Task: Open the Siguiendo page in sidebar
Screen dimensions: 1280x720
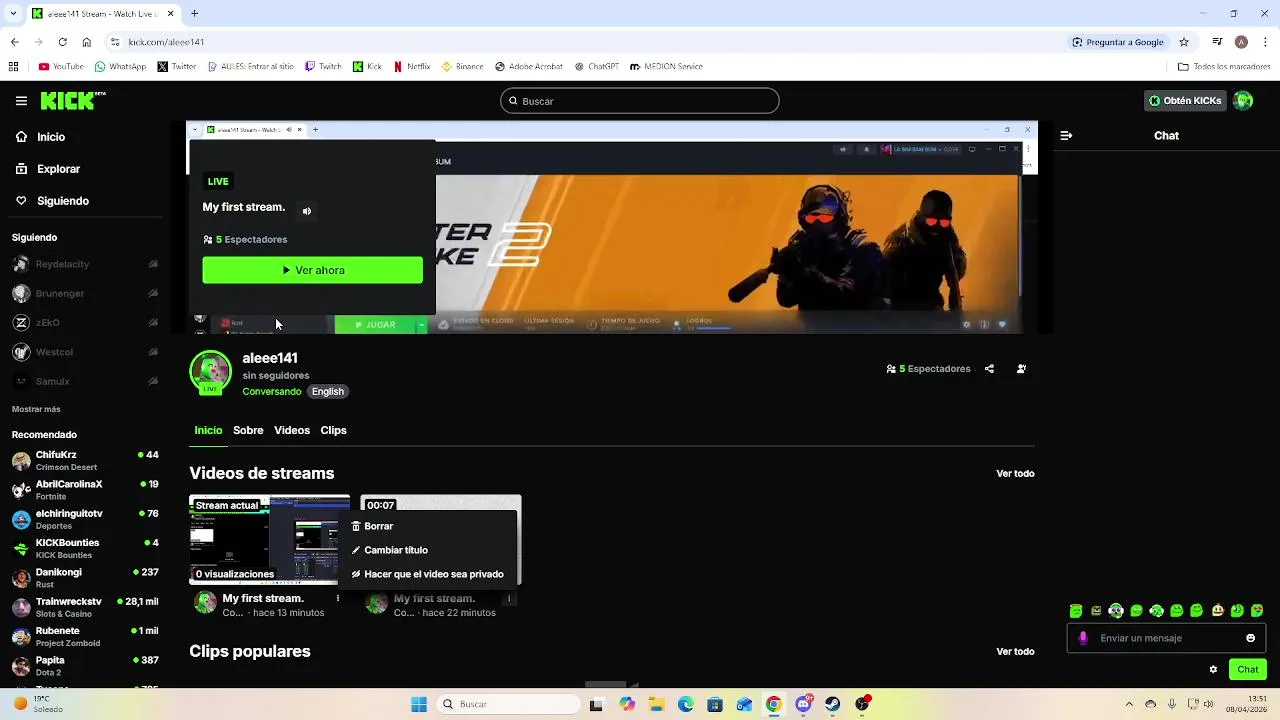Action: pyautogui.click(x=62, y=201)
